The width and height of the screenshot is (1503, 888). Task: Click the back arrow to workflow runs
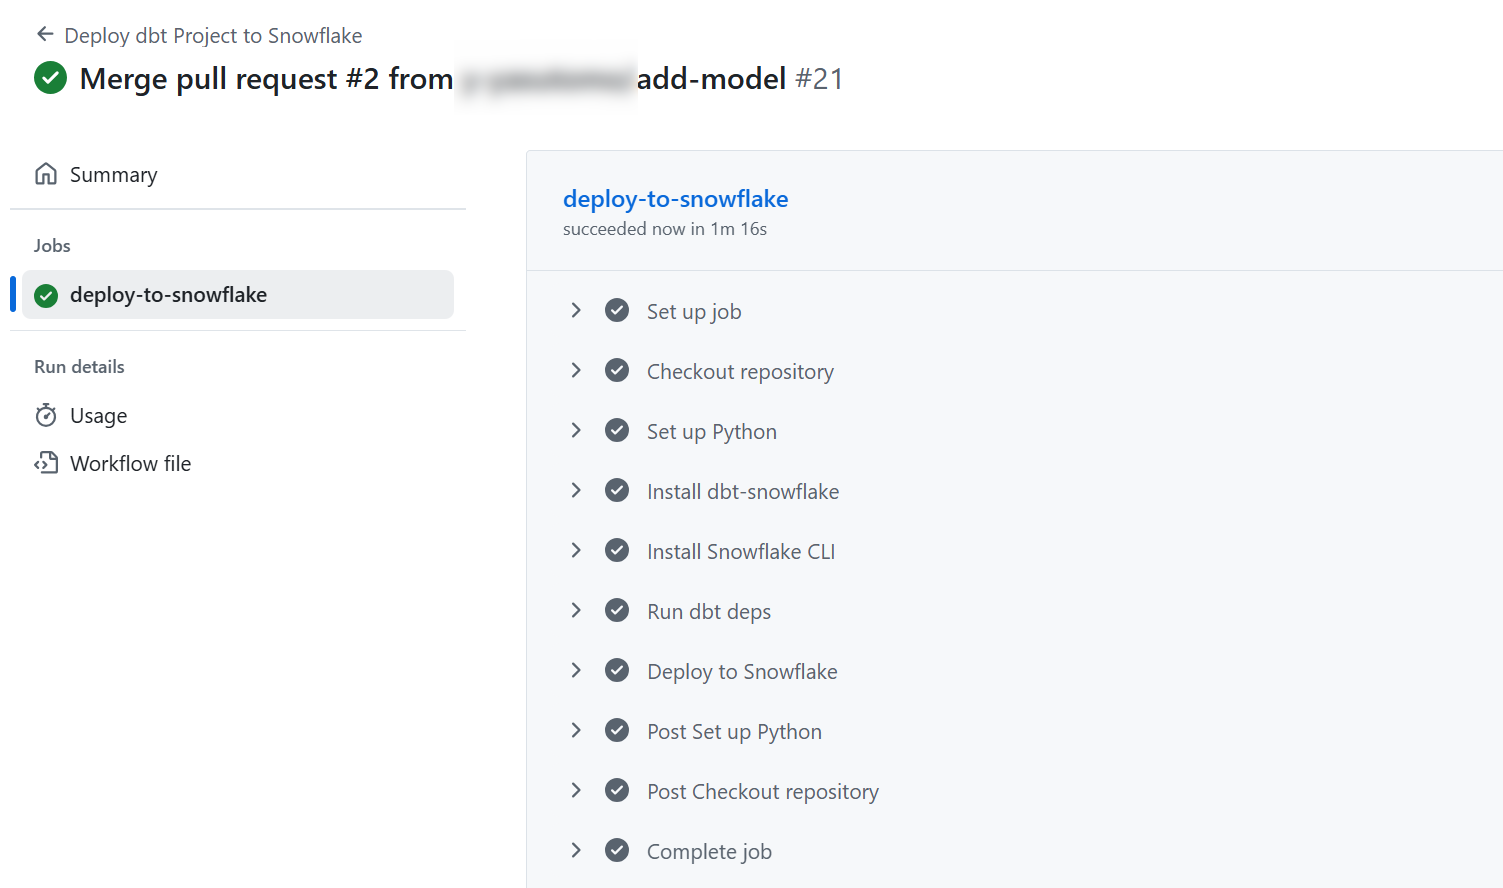[x=44, y=35]
